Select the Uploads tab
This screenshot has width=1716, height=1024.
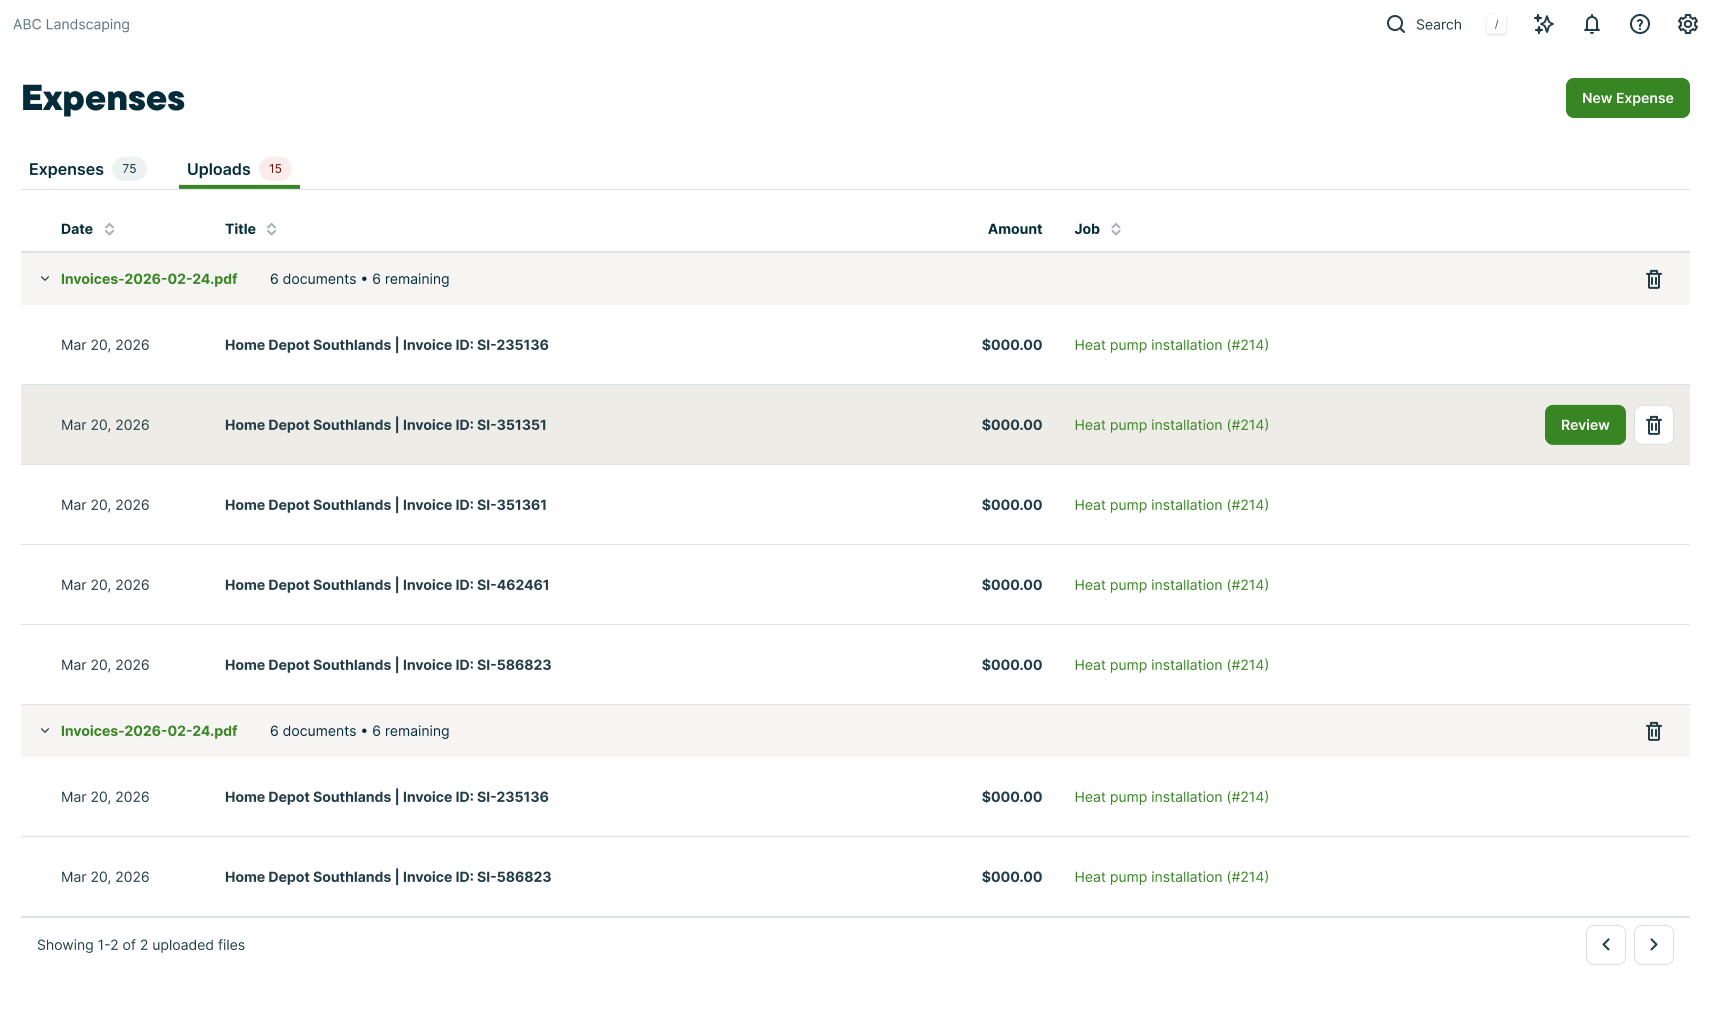(239, 169)
